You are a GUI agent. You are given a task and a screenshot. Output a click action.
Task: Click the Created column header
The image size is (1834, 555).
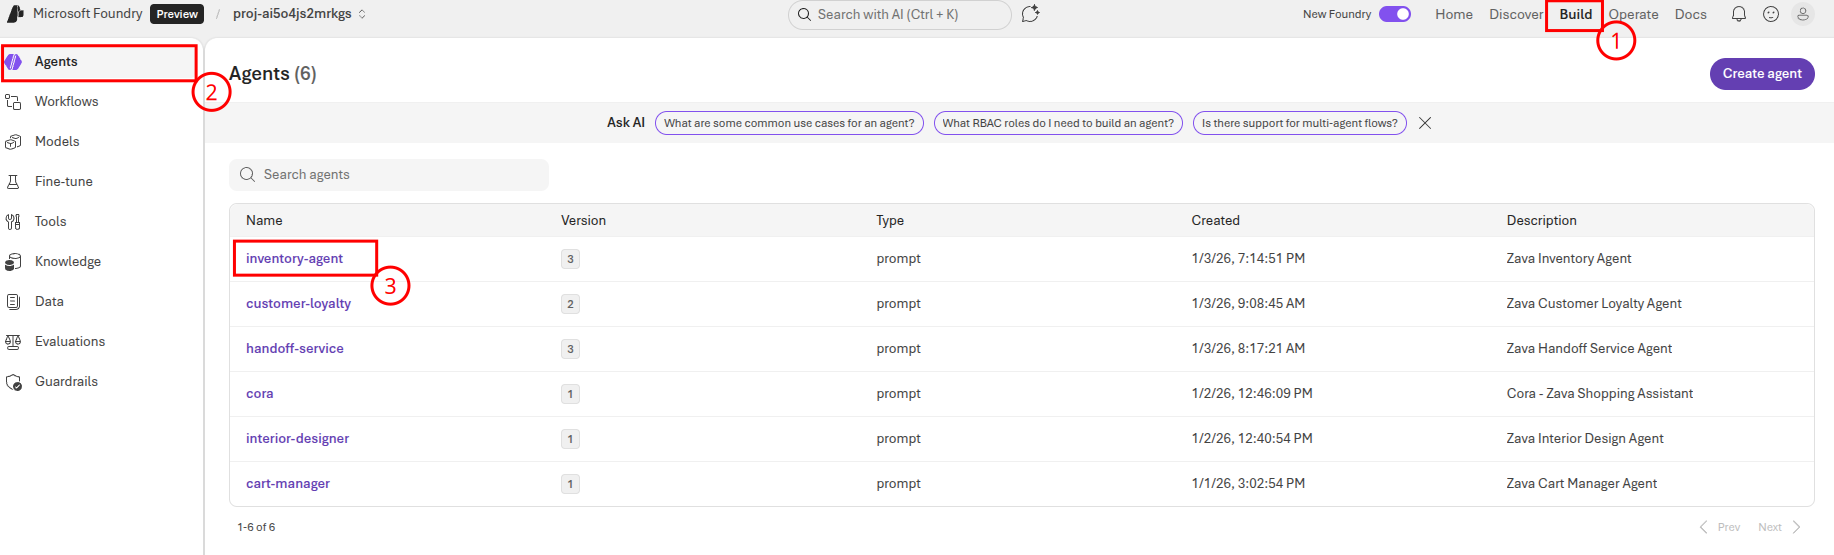tap(1215, 221)
